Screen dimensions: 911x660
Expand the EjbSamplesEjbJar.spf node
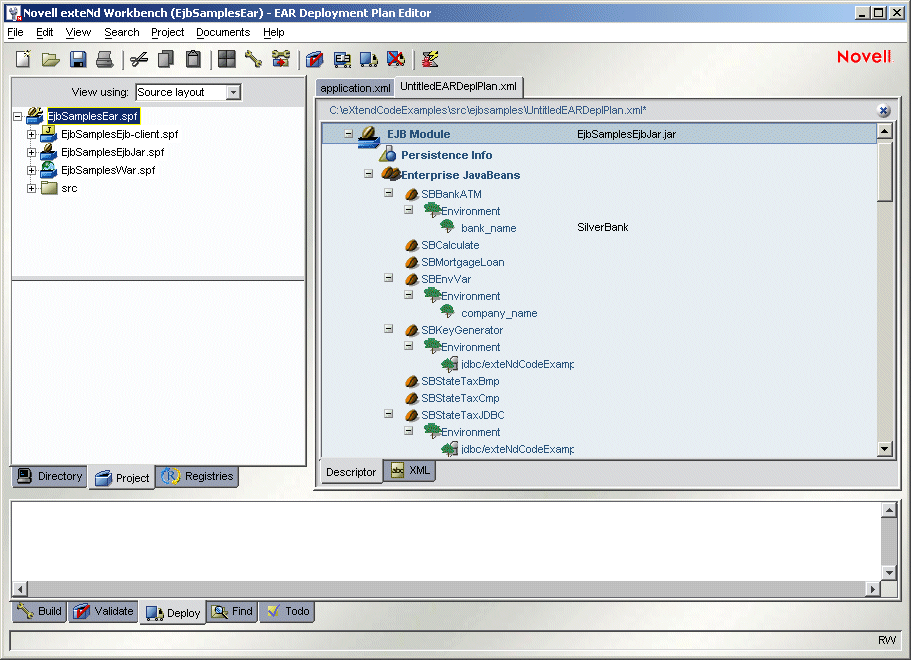(31, 153)
